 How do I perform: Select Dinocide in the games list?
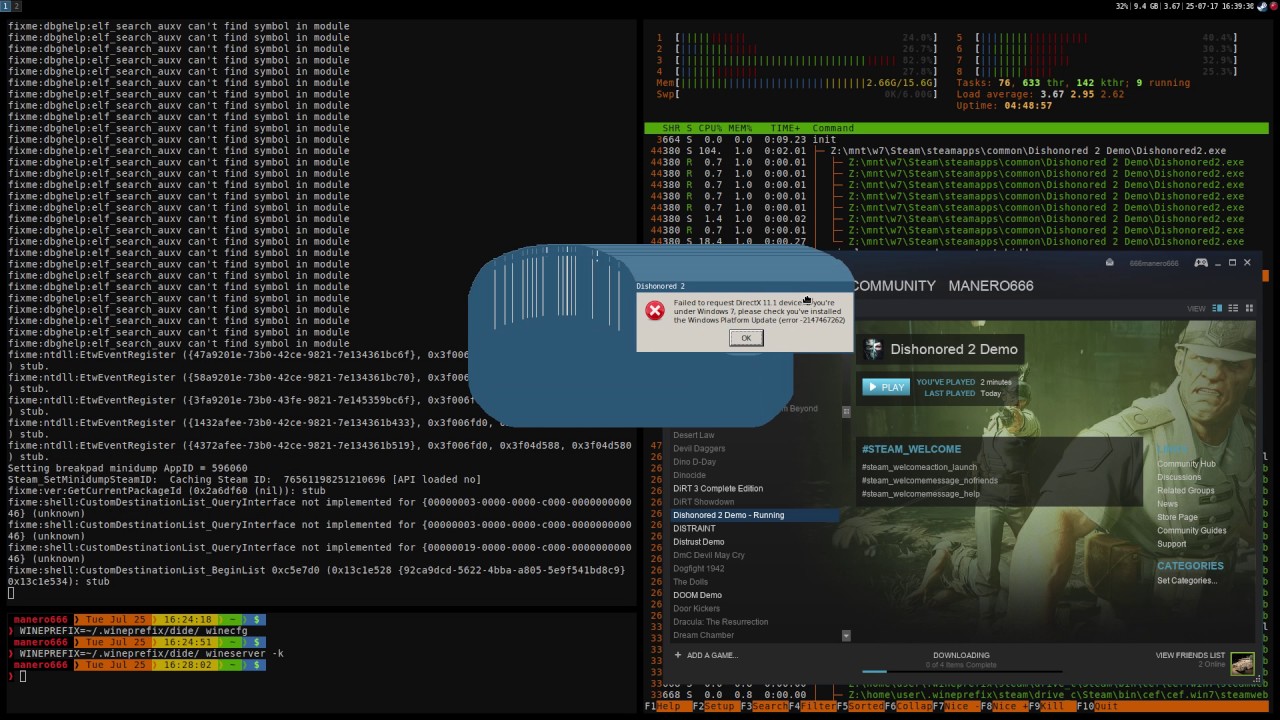(x=689, y=475)
